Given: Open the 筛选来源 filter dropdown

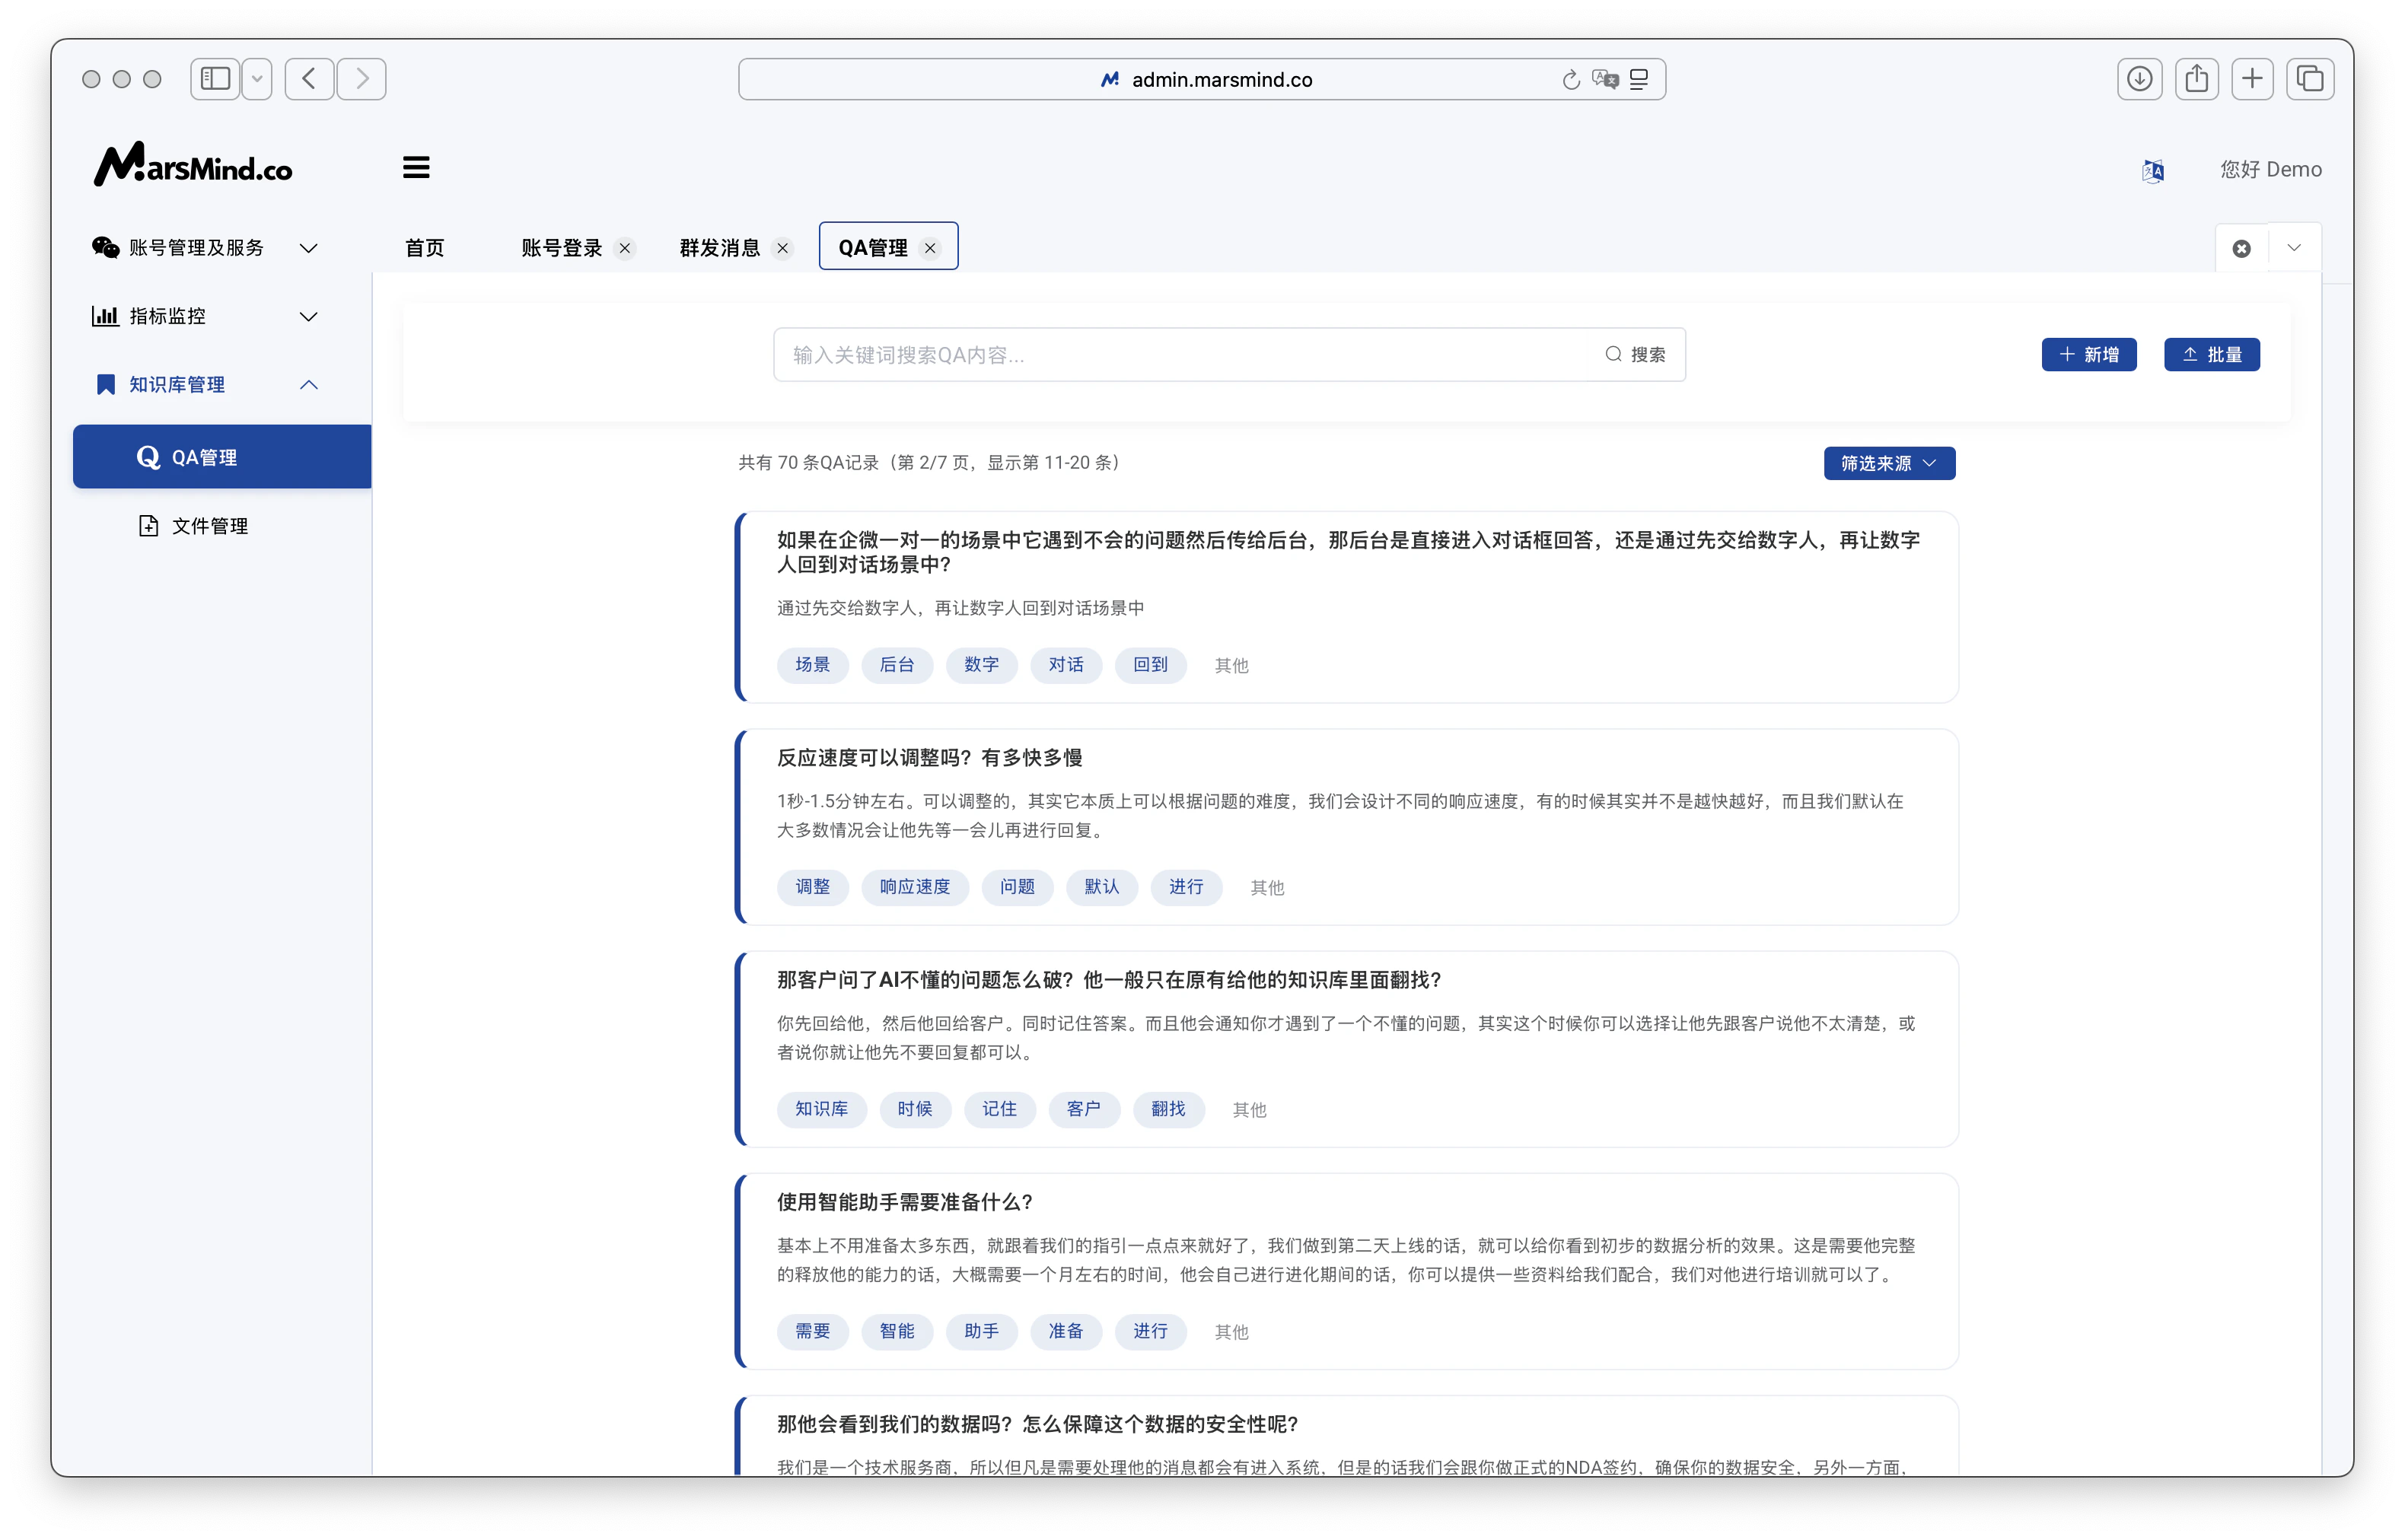Looking at the screenshot, I should 1888,462.
